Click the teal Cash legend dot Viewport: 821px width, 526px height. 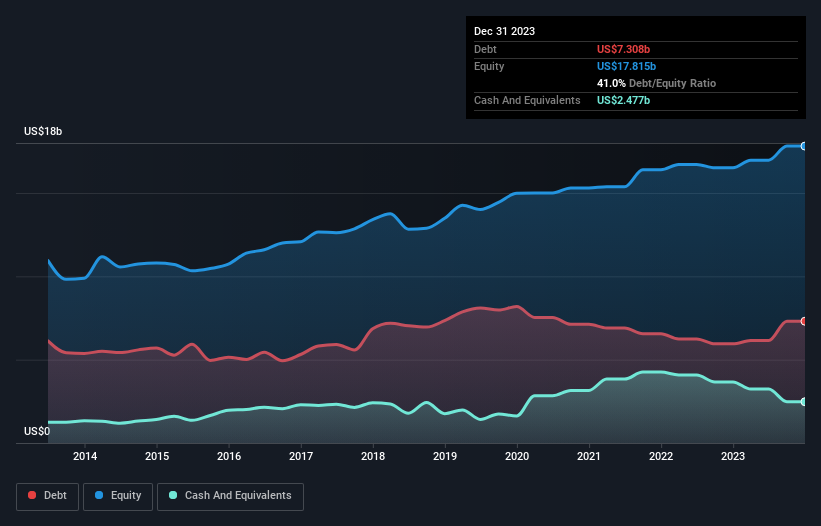click(x=173, y=495)
